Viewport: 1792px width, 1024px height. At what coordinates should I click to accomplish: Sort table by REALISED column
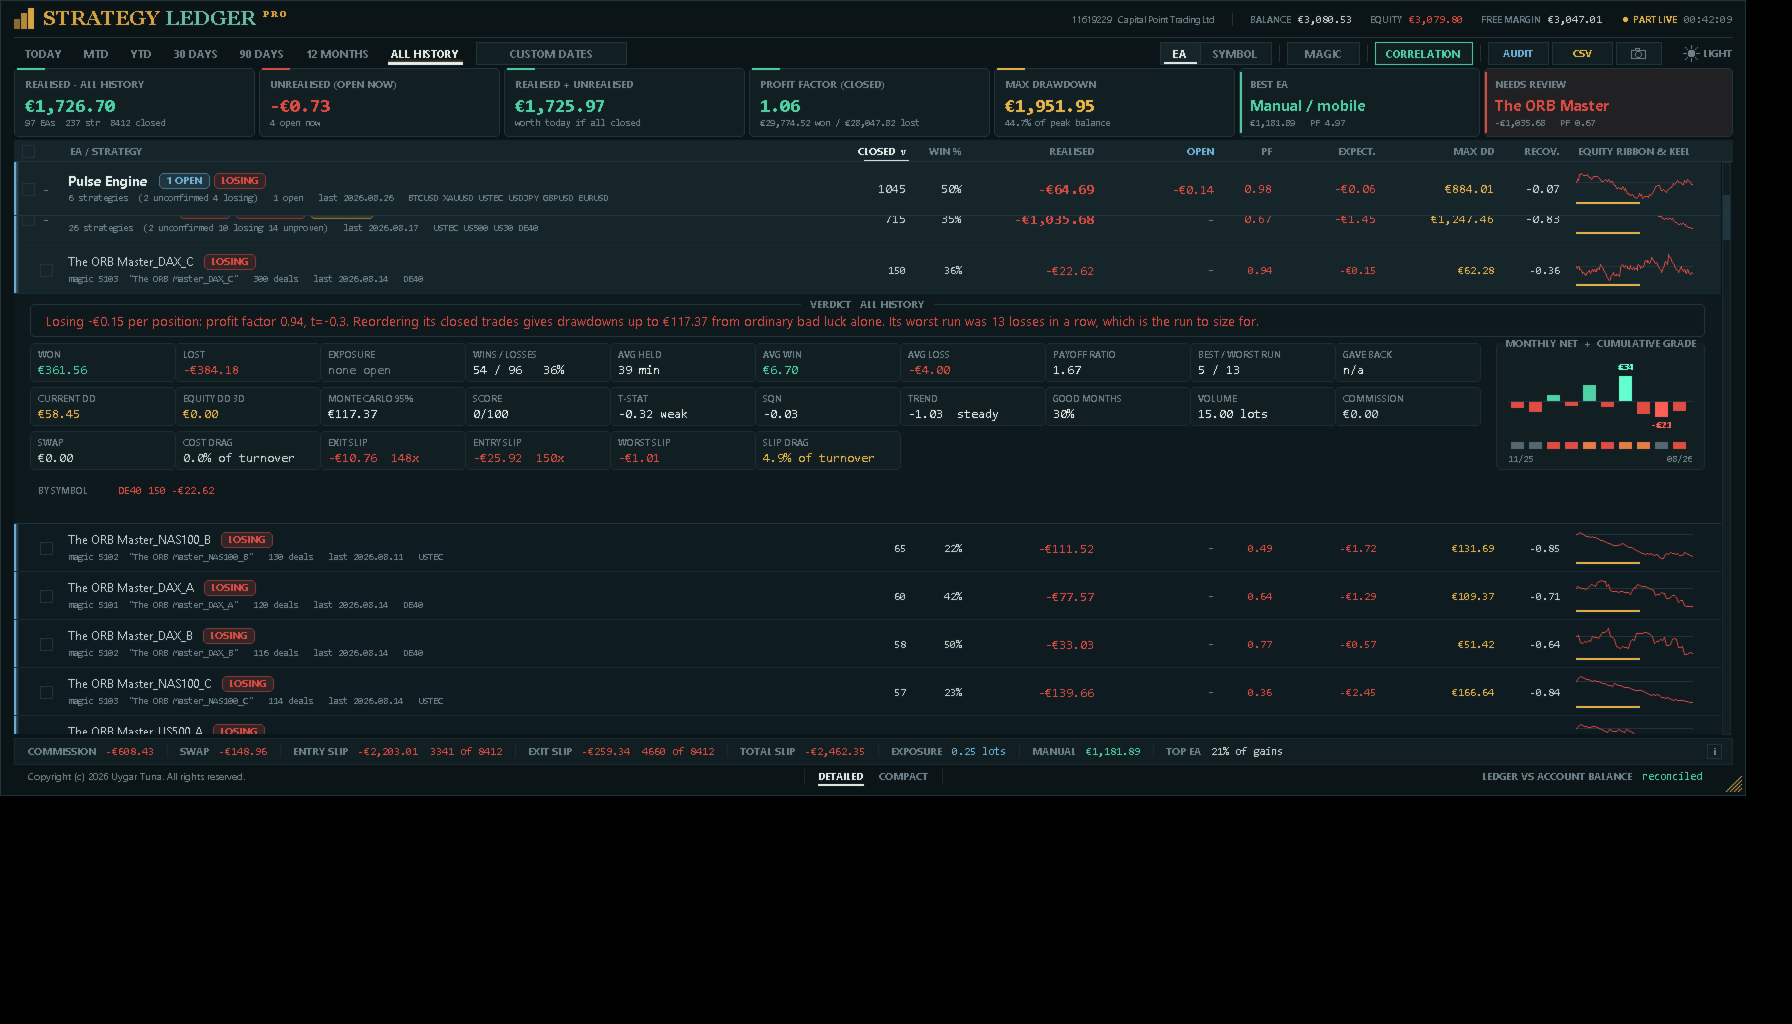(x=1071, y=152)
